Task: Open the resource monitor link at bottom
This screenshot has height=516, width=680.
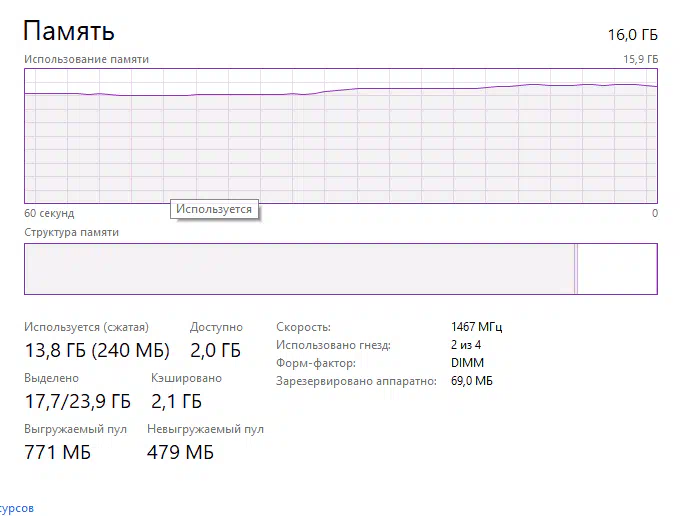Action: point(16,508)
